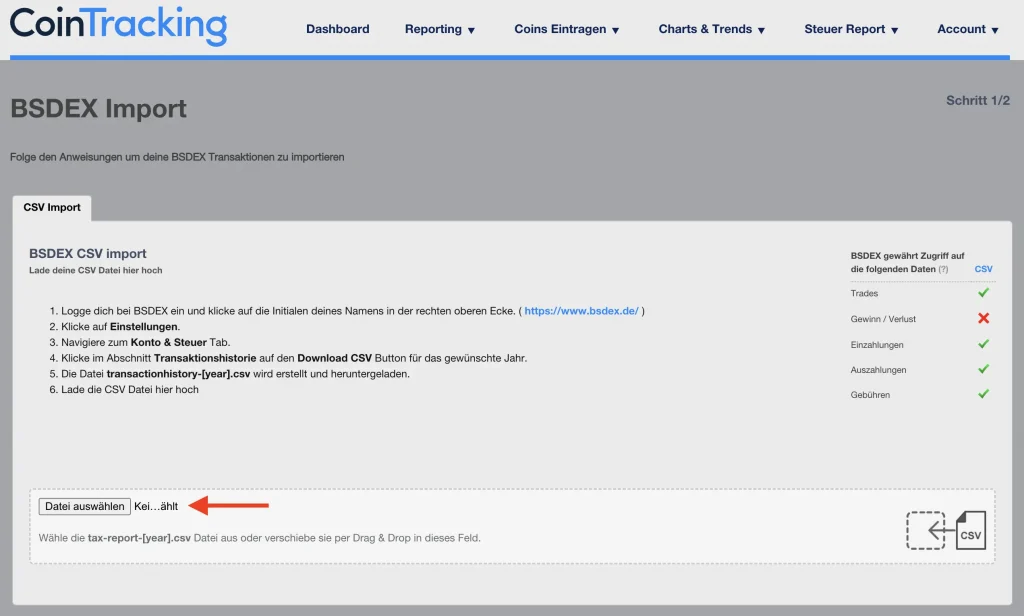Image resolution: width=1024 pixels, height=616 pixels.
Task: Select the CSV Import tab
Action: click(52, 208)
